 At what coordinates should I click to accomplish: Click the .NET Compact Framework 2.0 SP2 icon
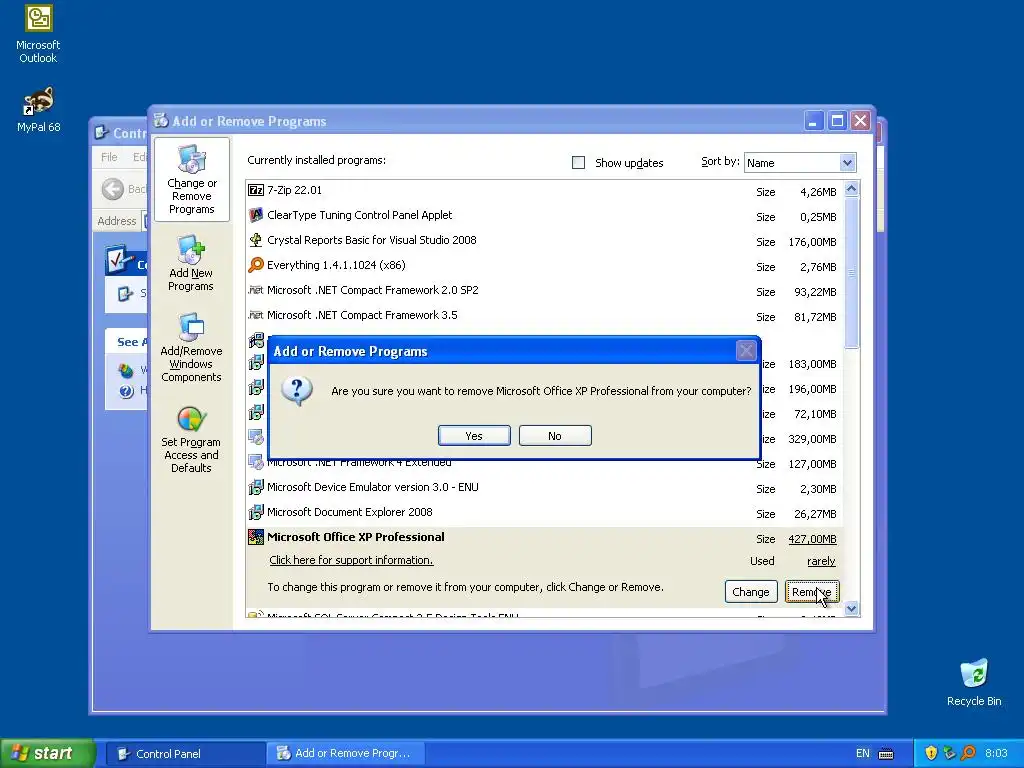(x=256, y=290)
